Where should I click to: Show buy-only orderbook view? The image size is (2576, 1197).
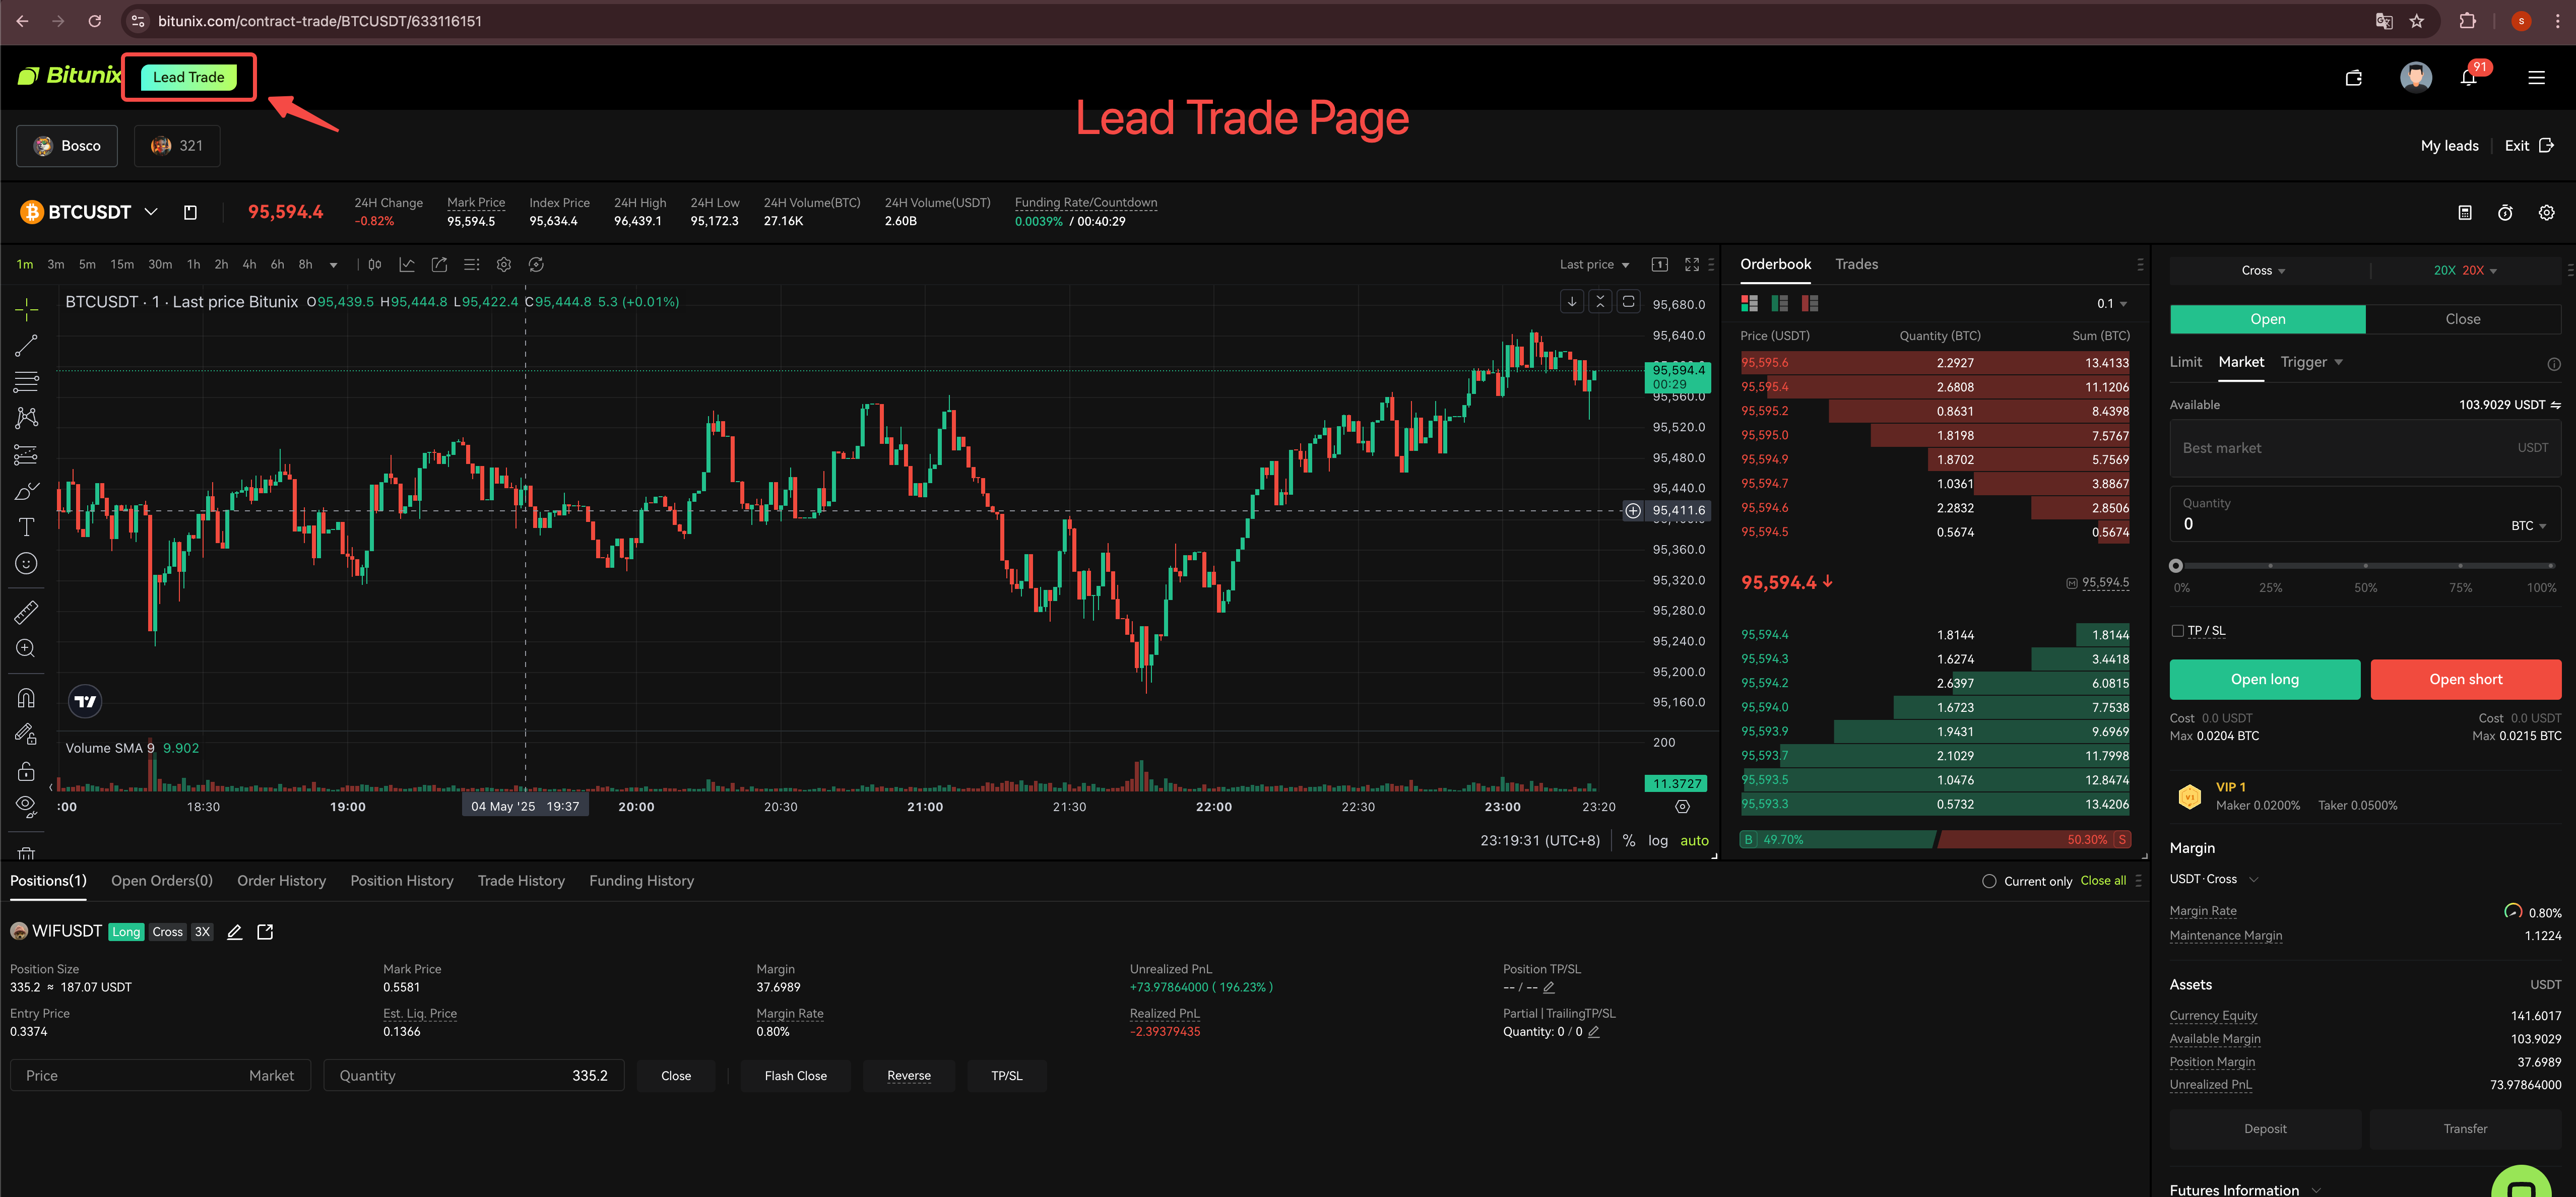(1779, 303)
